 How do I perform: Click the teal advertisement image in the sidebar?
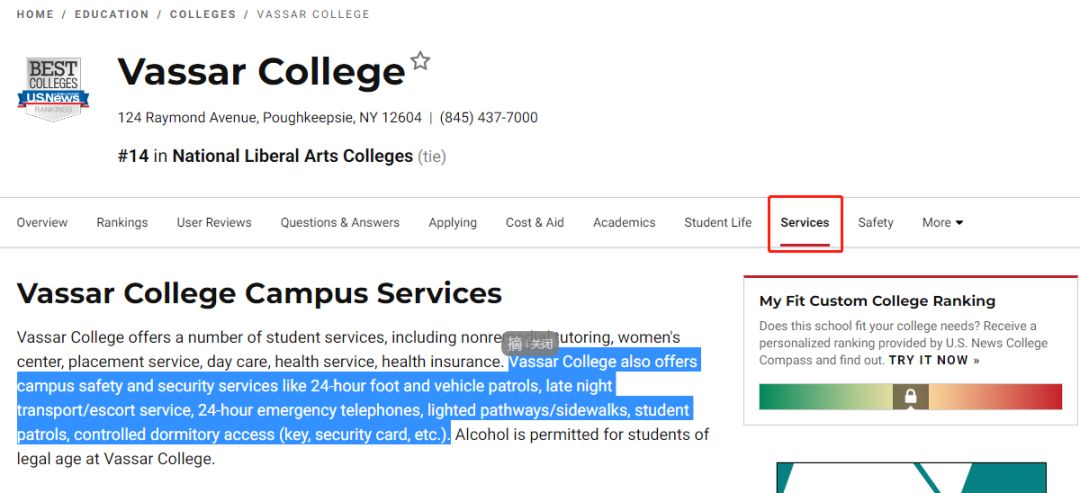click(x=911, y=477)
